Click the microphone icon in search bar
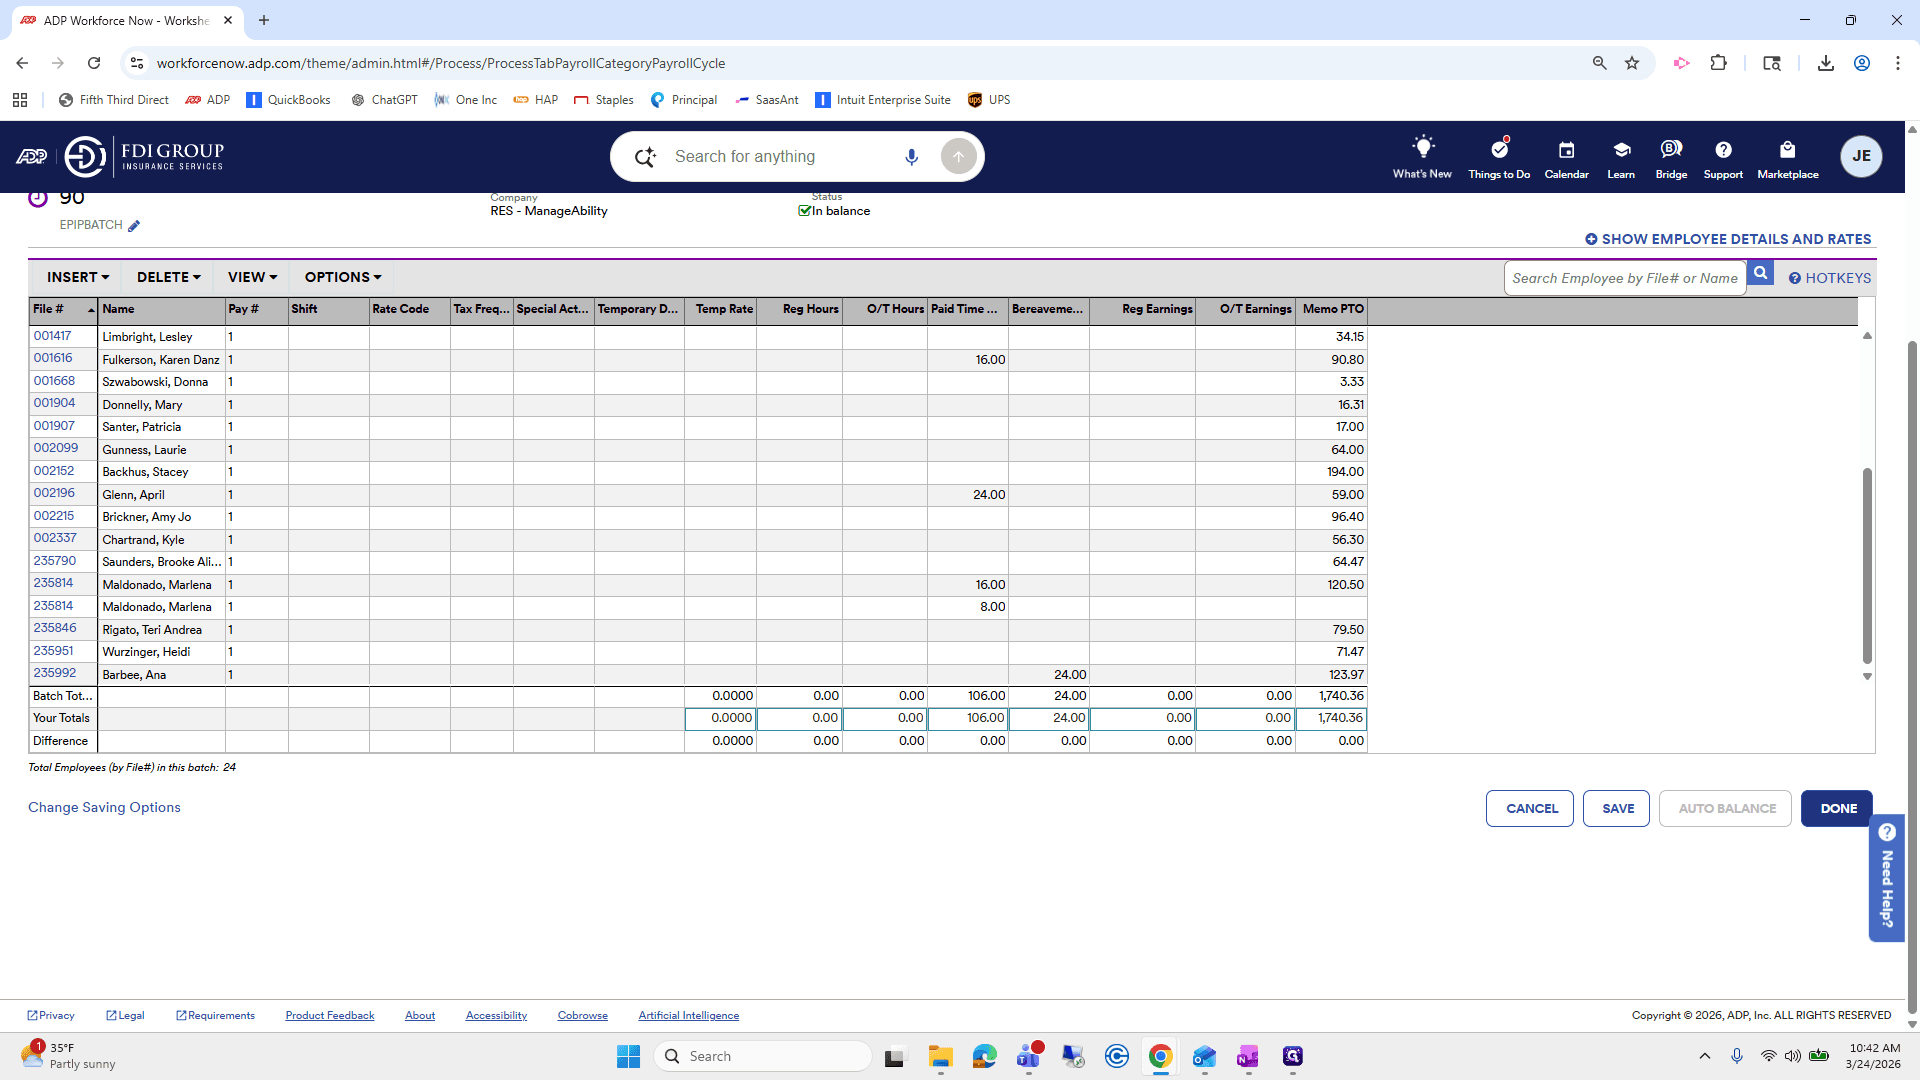 [x=911, y=157]
